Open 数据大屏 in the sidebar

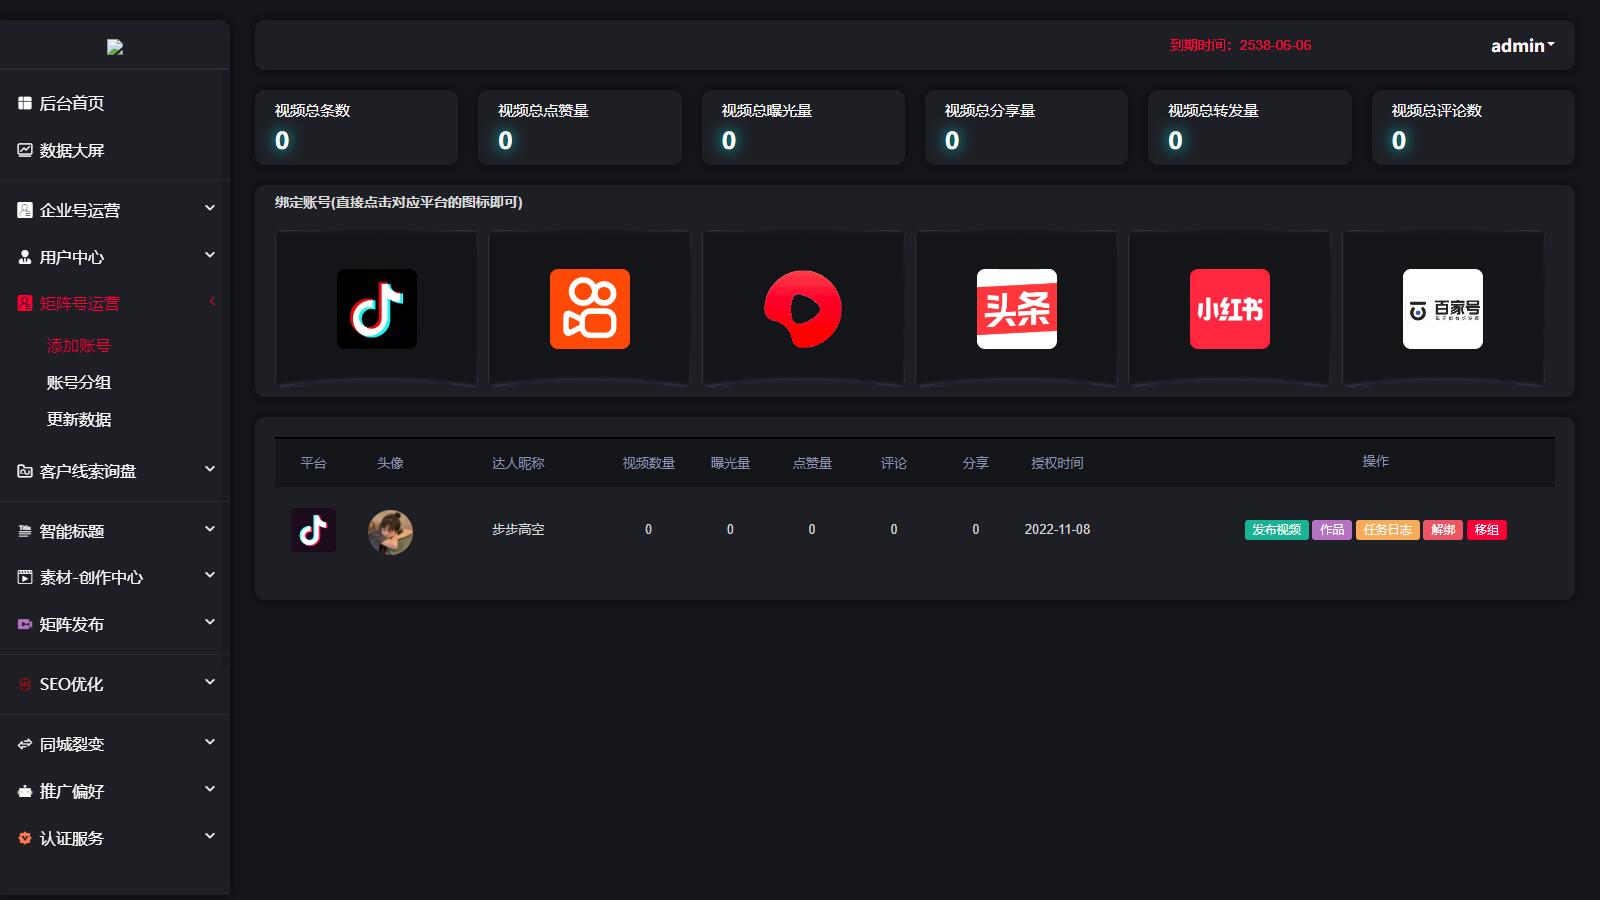(x=71, y=150)
